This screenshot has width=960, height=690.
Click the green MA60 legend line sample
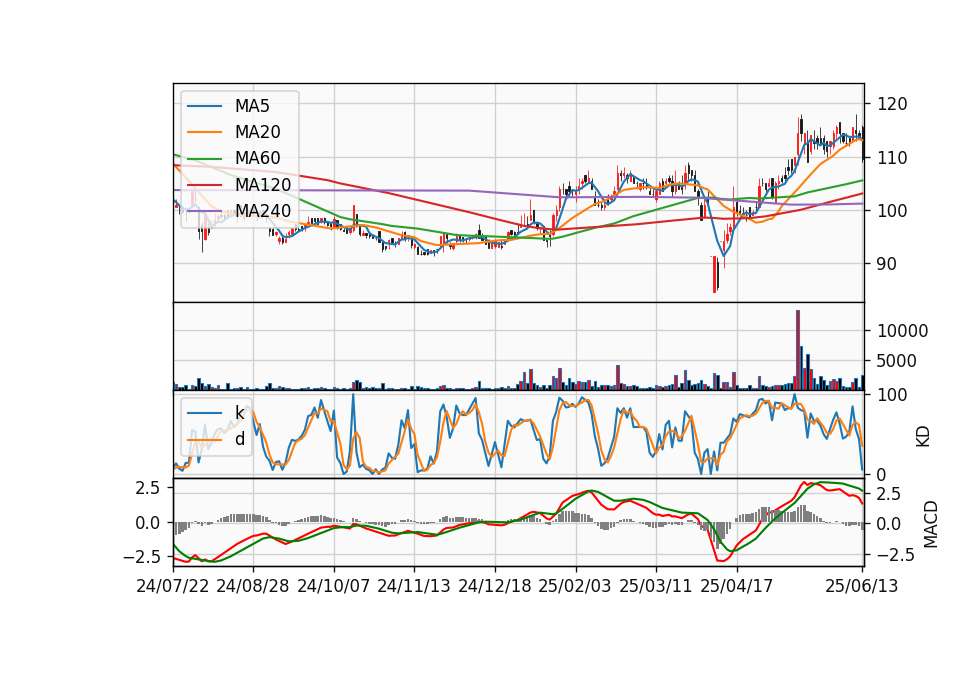204,159
